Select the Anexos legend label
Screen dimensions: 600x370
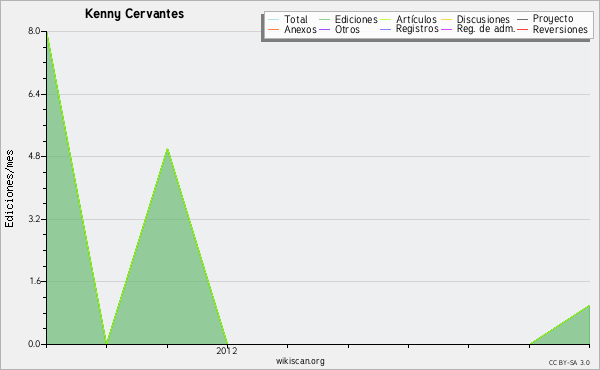click(300, 29)
